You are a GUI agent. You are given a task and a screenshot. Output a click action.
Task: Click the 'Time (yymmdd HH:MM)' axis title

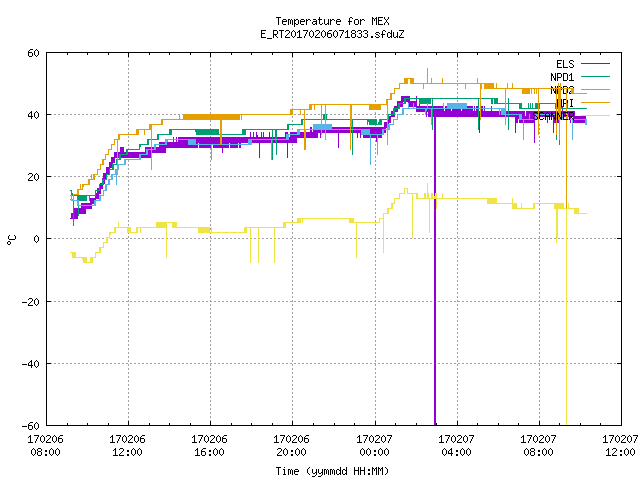[x=332, y=471]
